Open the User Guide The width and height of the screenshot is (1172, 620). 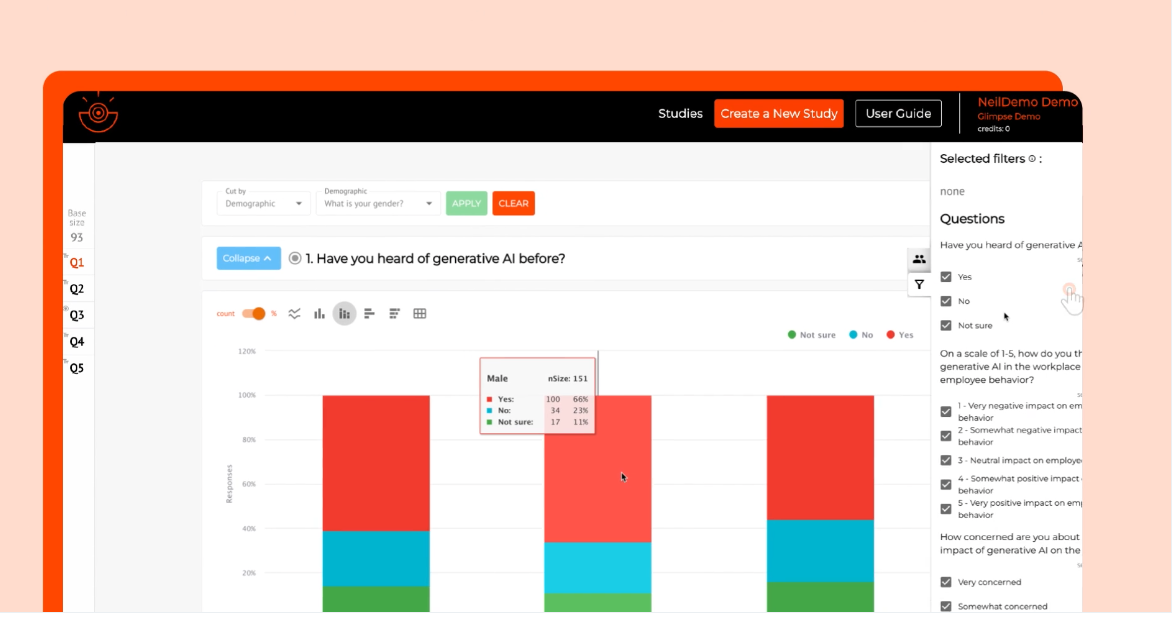(x=898, y=114)
